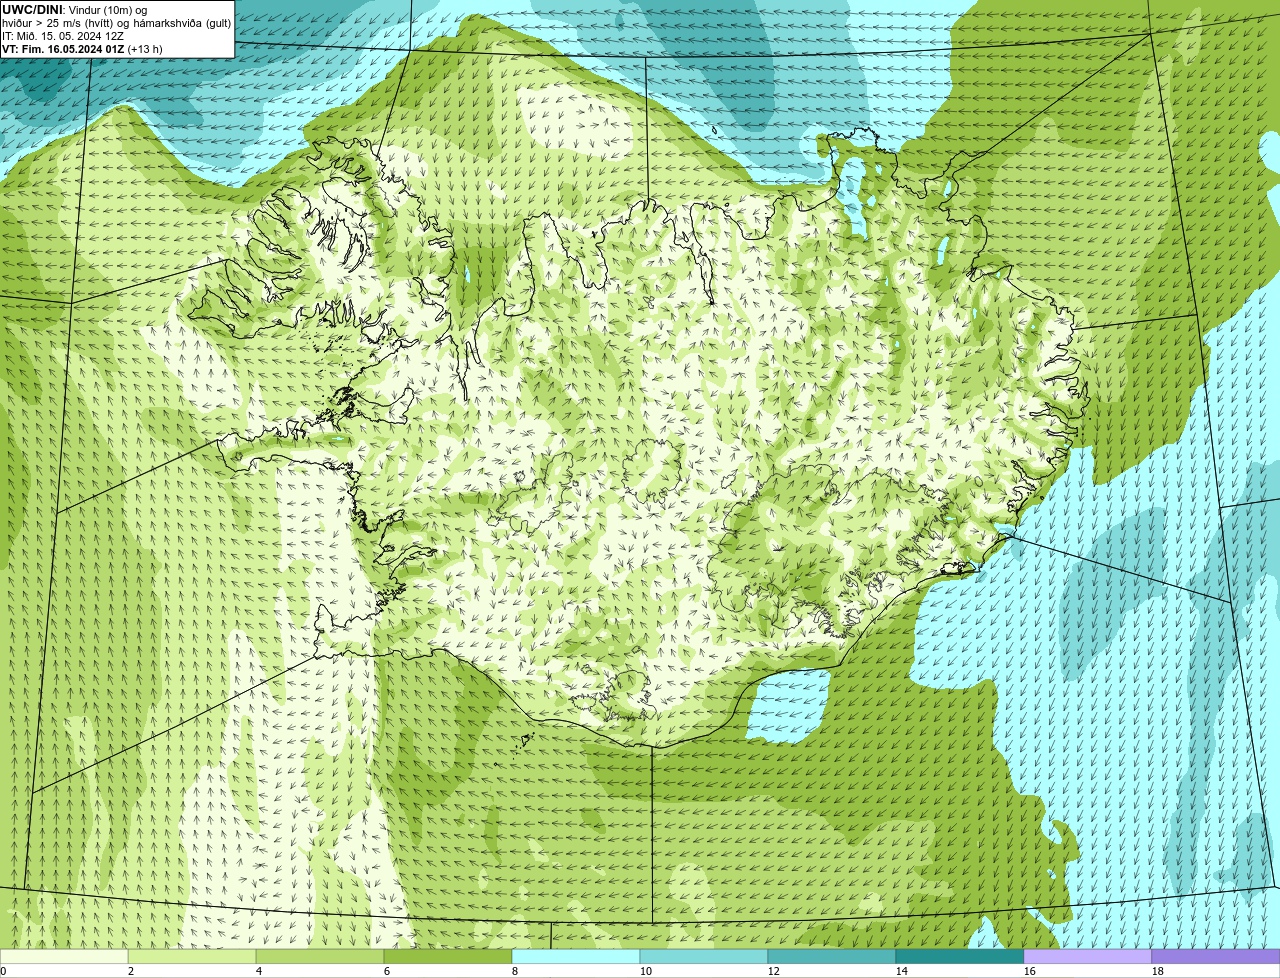Click the dark teal 14–16 m/s legend swatch
The height and width of the screenshot is (978, 1280).
click(x=960, y=956)
